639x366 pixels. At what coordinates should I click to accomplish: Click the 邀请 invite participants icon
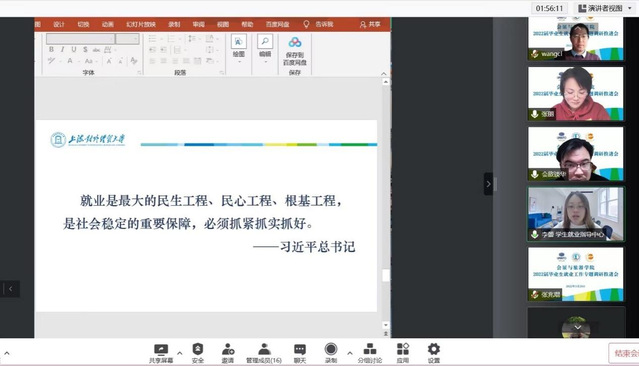tap(228, 353)
